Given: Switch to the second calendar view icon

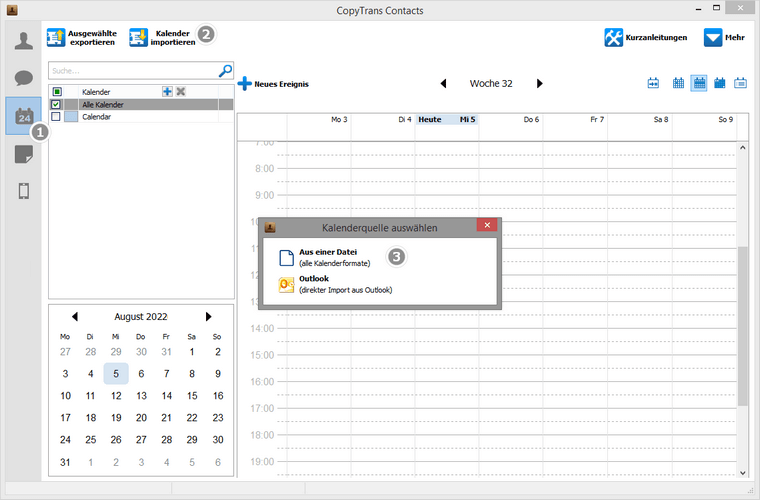Looking at the screenshot, I should pyautogui.click(x=678, y=83).
